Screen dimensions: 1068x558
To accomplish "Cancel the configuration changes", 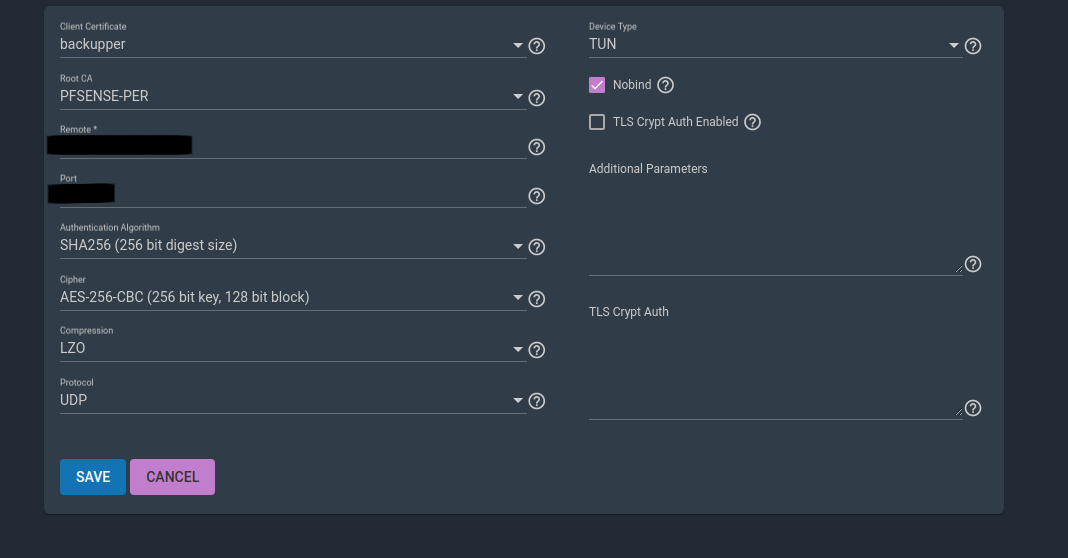I will point(172,477).
